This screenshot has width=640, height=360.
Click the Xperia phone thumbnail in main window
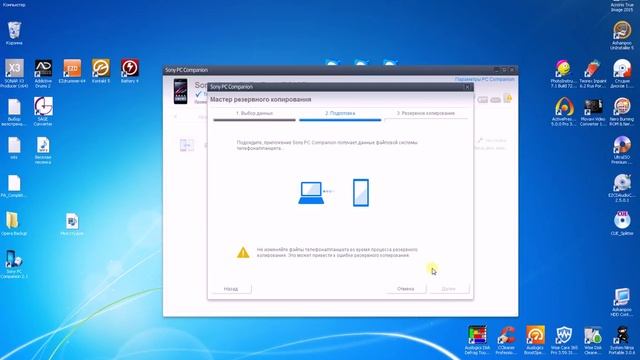pyautogui.click(x=180, y=91)
